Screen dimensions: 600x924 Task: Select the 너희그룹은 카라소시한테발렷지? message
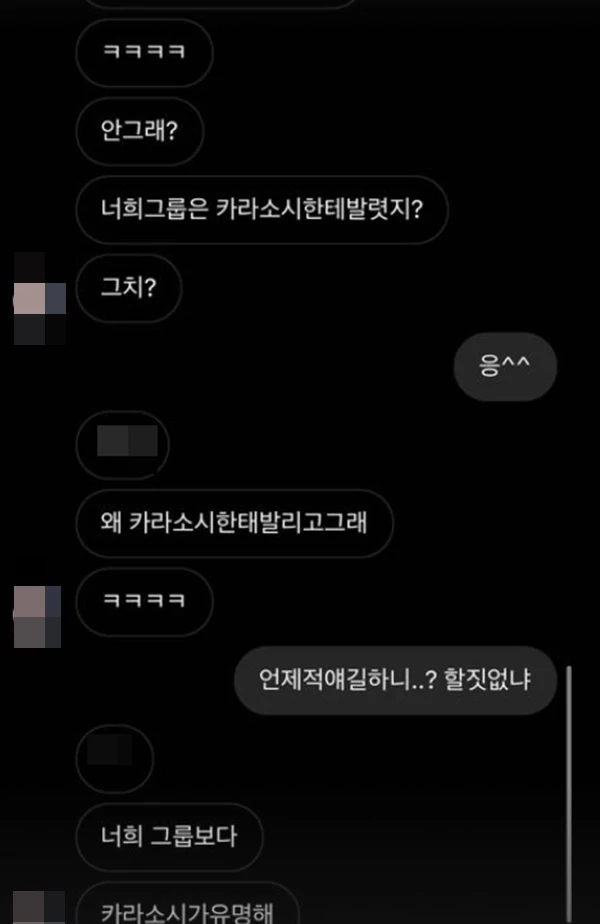262,209
